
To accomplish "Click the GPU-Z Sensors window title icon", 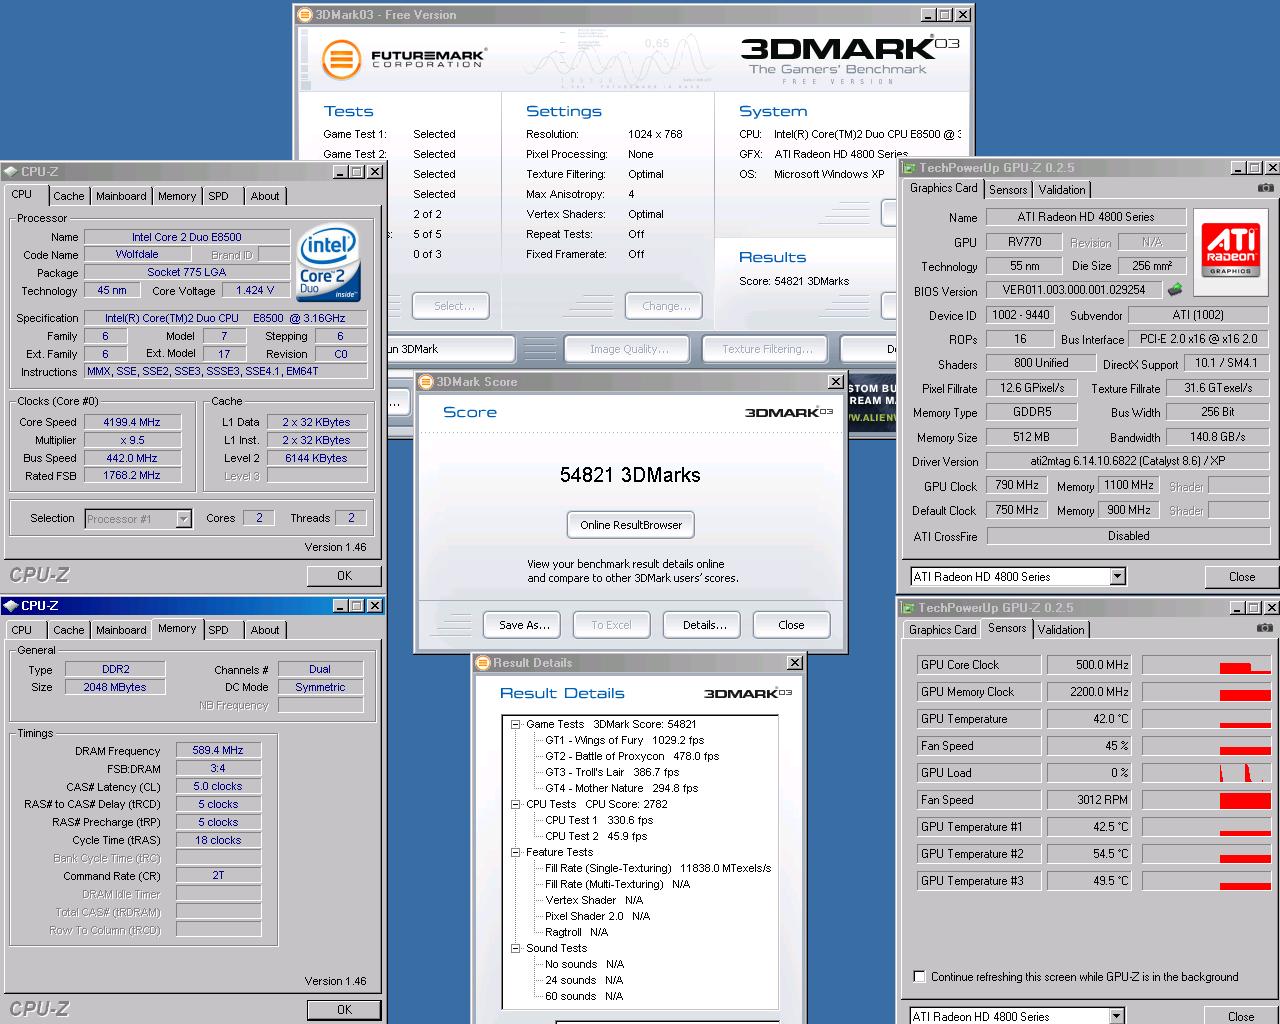I will coord(908,608).
